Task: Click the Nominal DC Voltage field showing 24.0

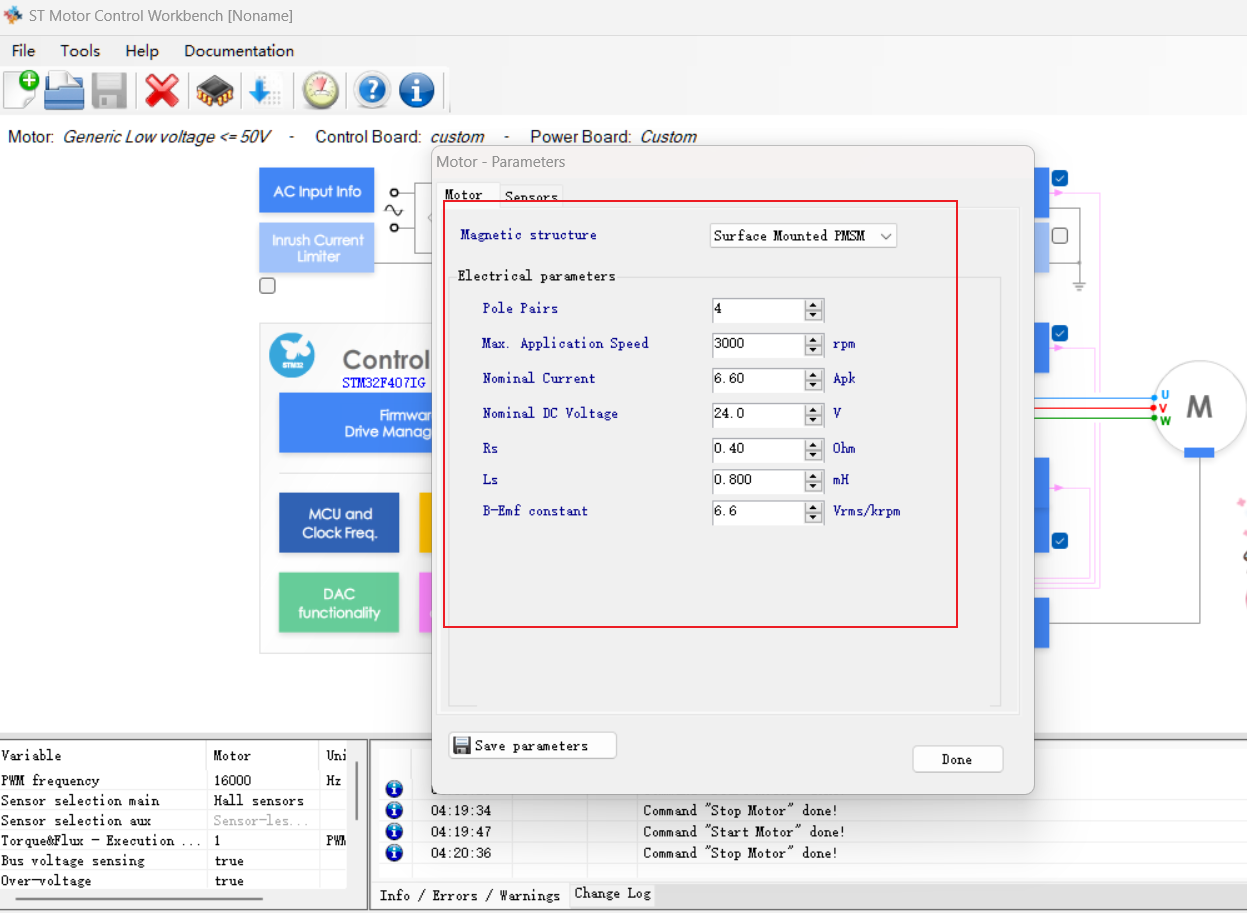Action: tap(758, 415)
